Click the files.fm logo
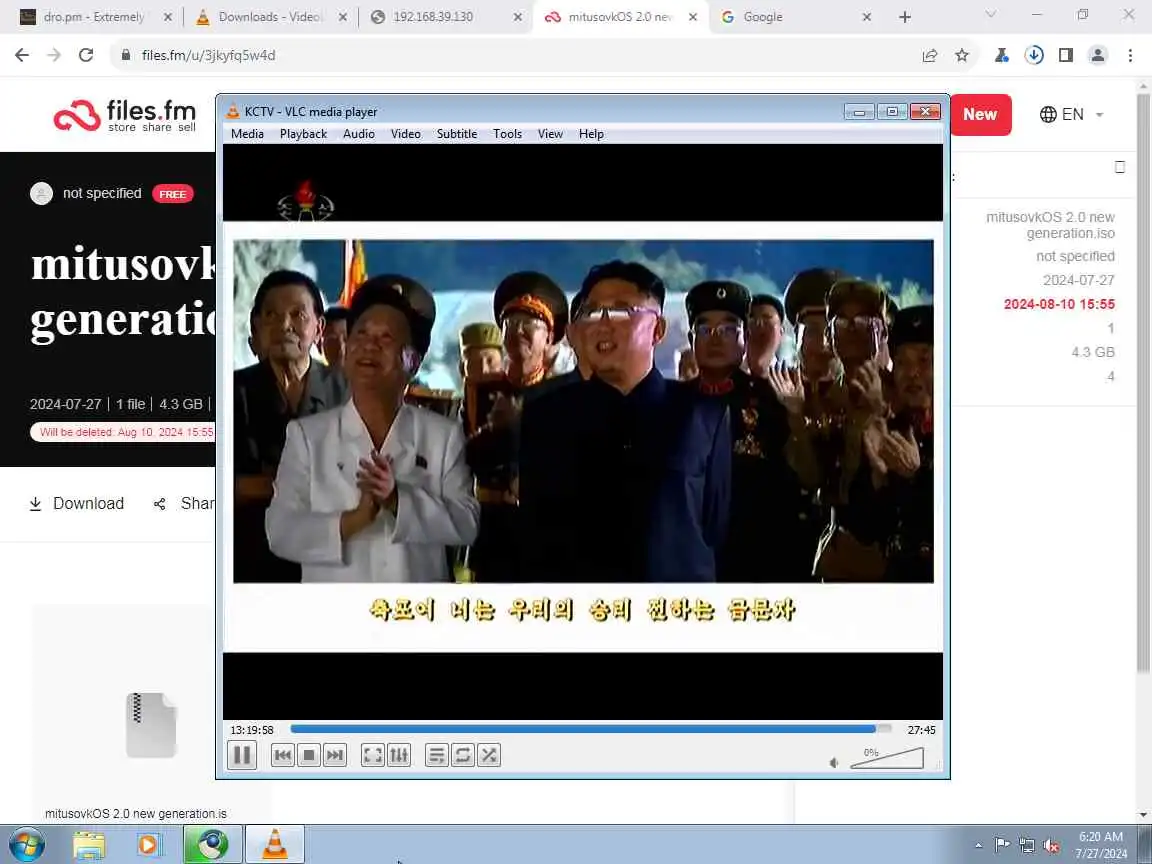 (125, 115)
